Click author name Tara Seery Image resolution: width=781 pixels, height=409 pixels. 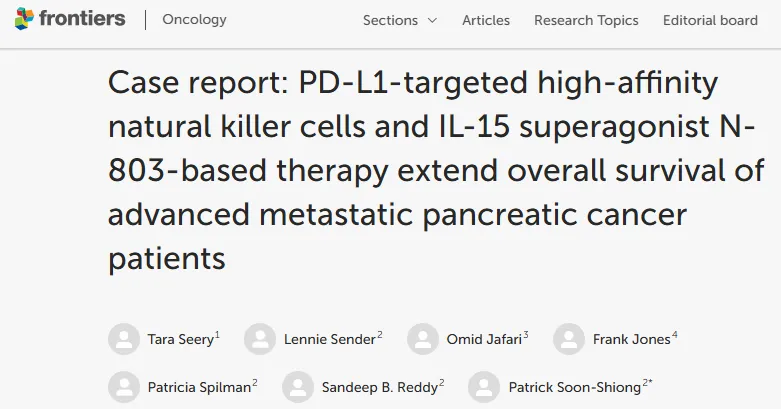tap(180, 339)
